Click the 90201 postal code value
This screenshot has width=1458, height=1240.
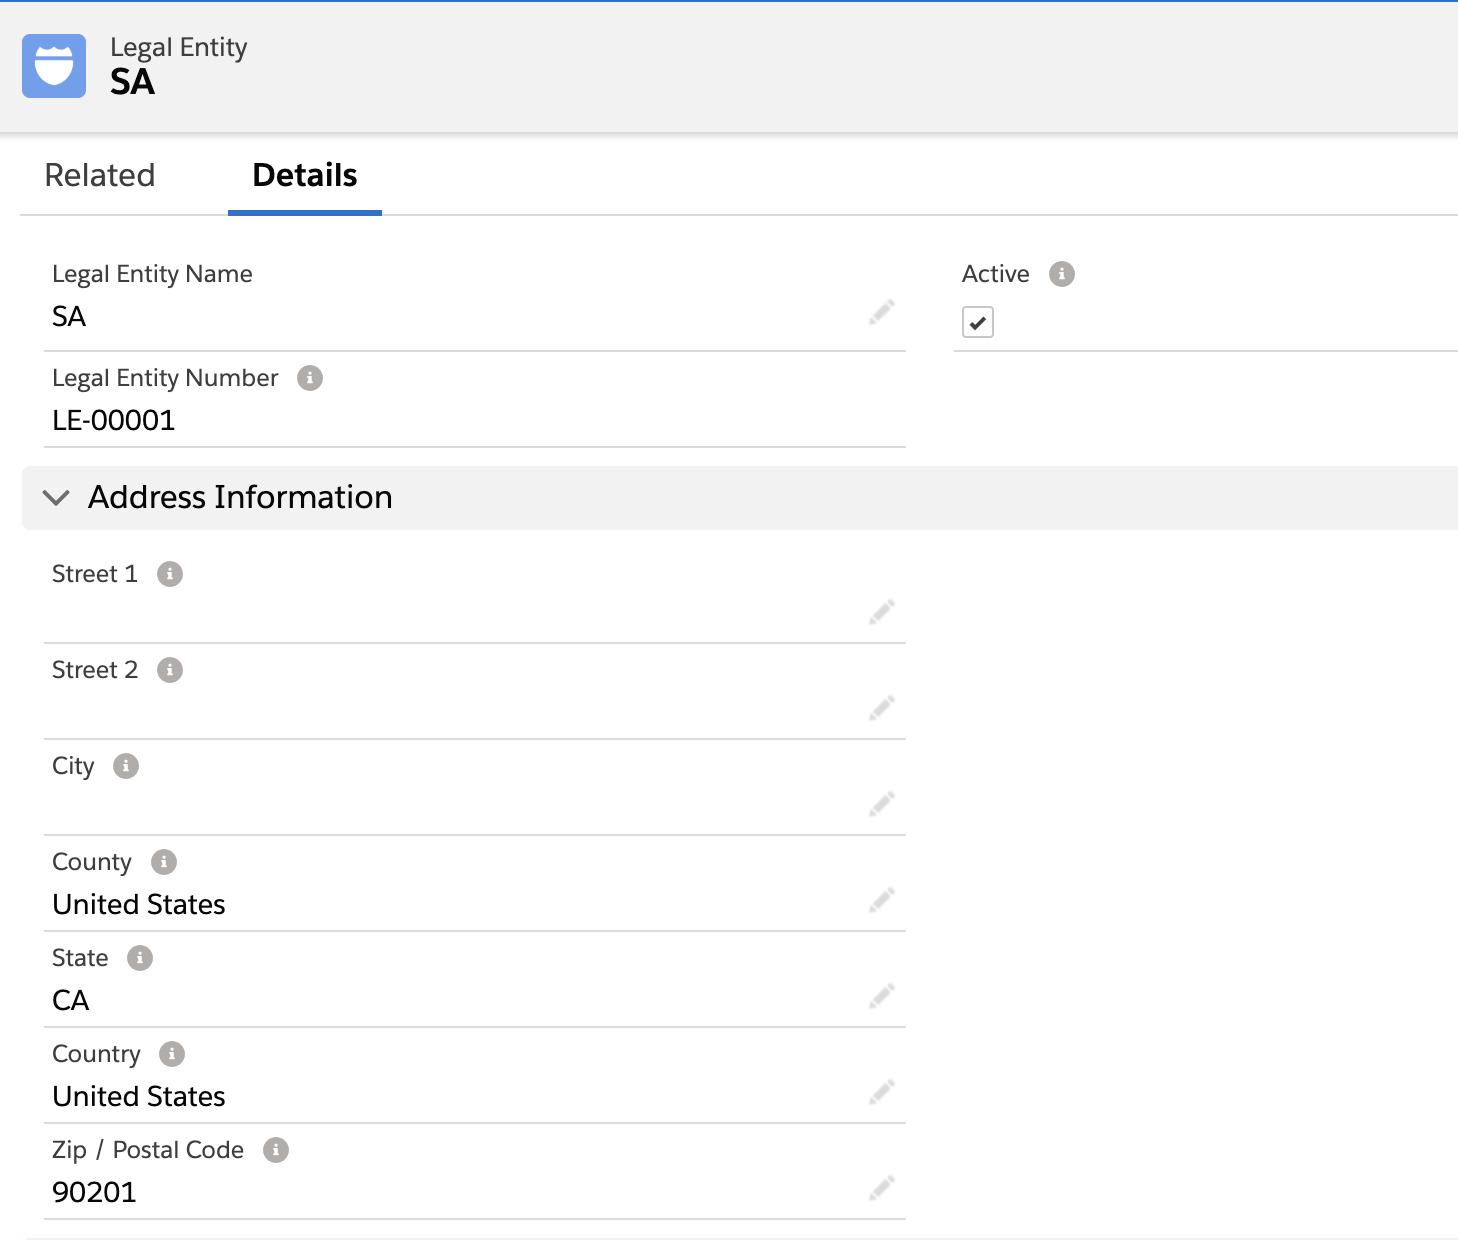coord(94,1192)
